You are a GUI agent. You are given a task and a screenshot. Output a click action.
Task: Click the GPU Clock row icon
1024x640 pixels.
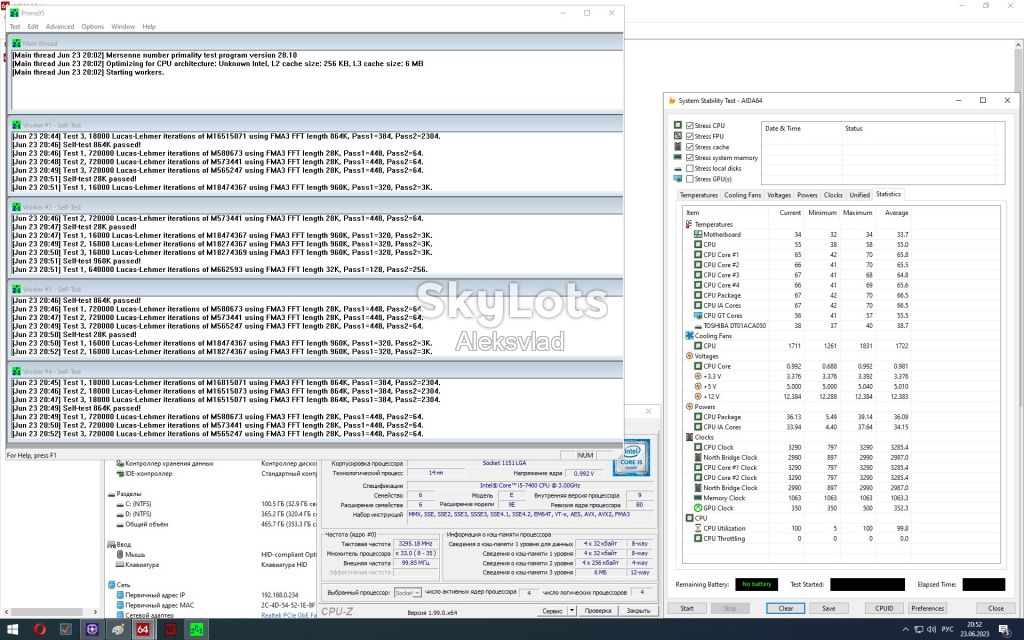698,508
